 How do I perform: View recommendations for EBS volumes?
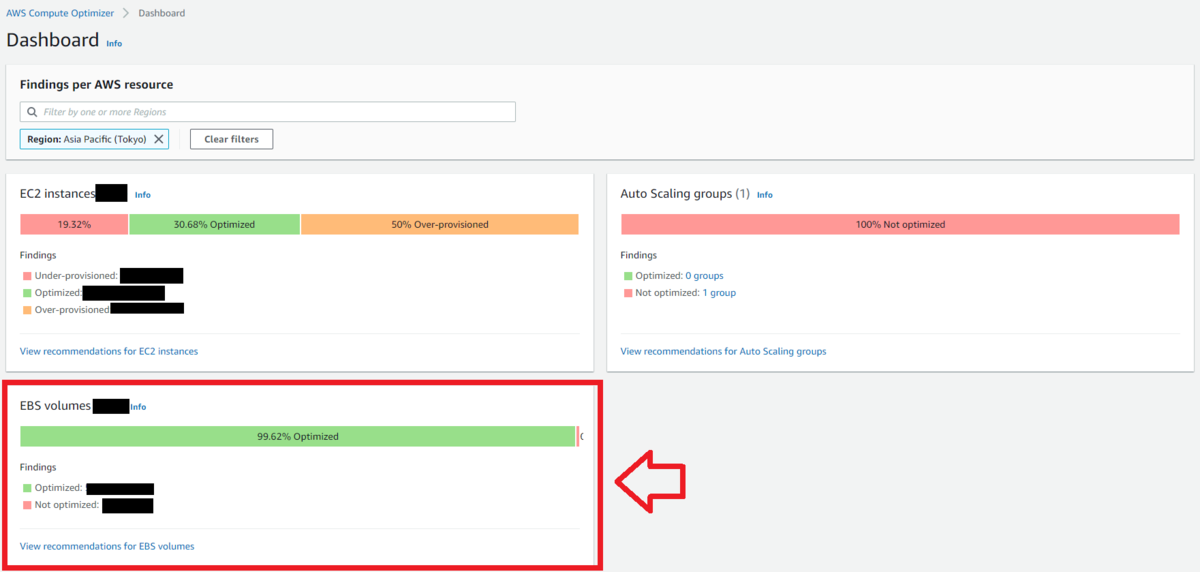[x=107, y=546]
